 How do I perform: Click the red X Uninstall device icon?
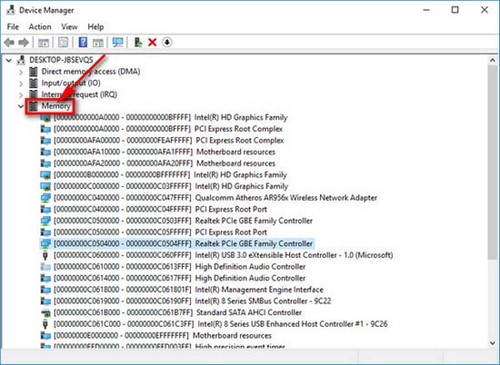tap(152, 42)
